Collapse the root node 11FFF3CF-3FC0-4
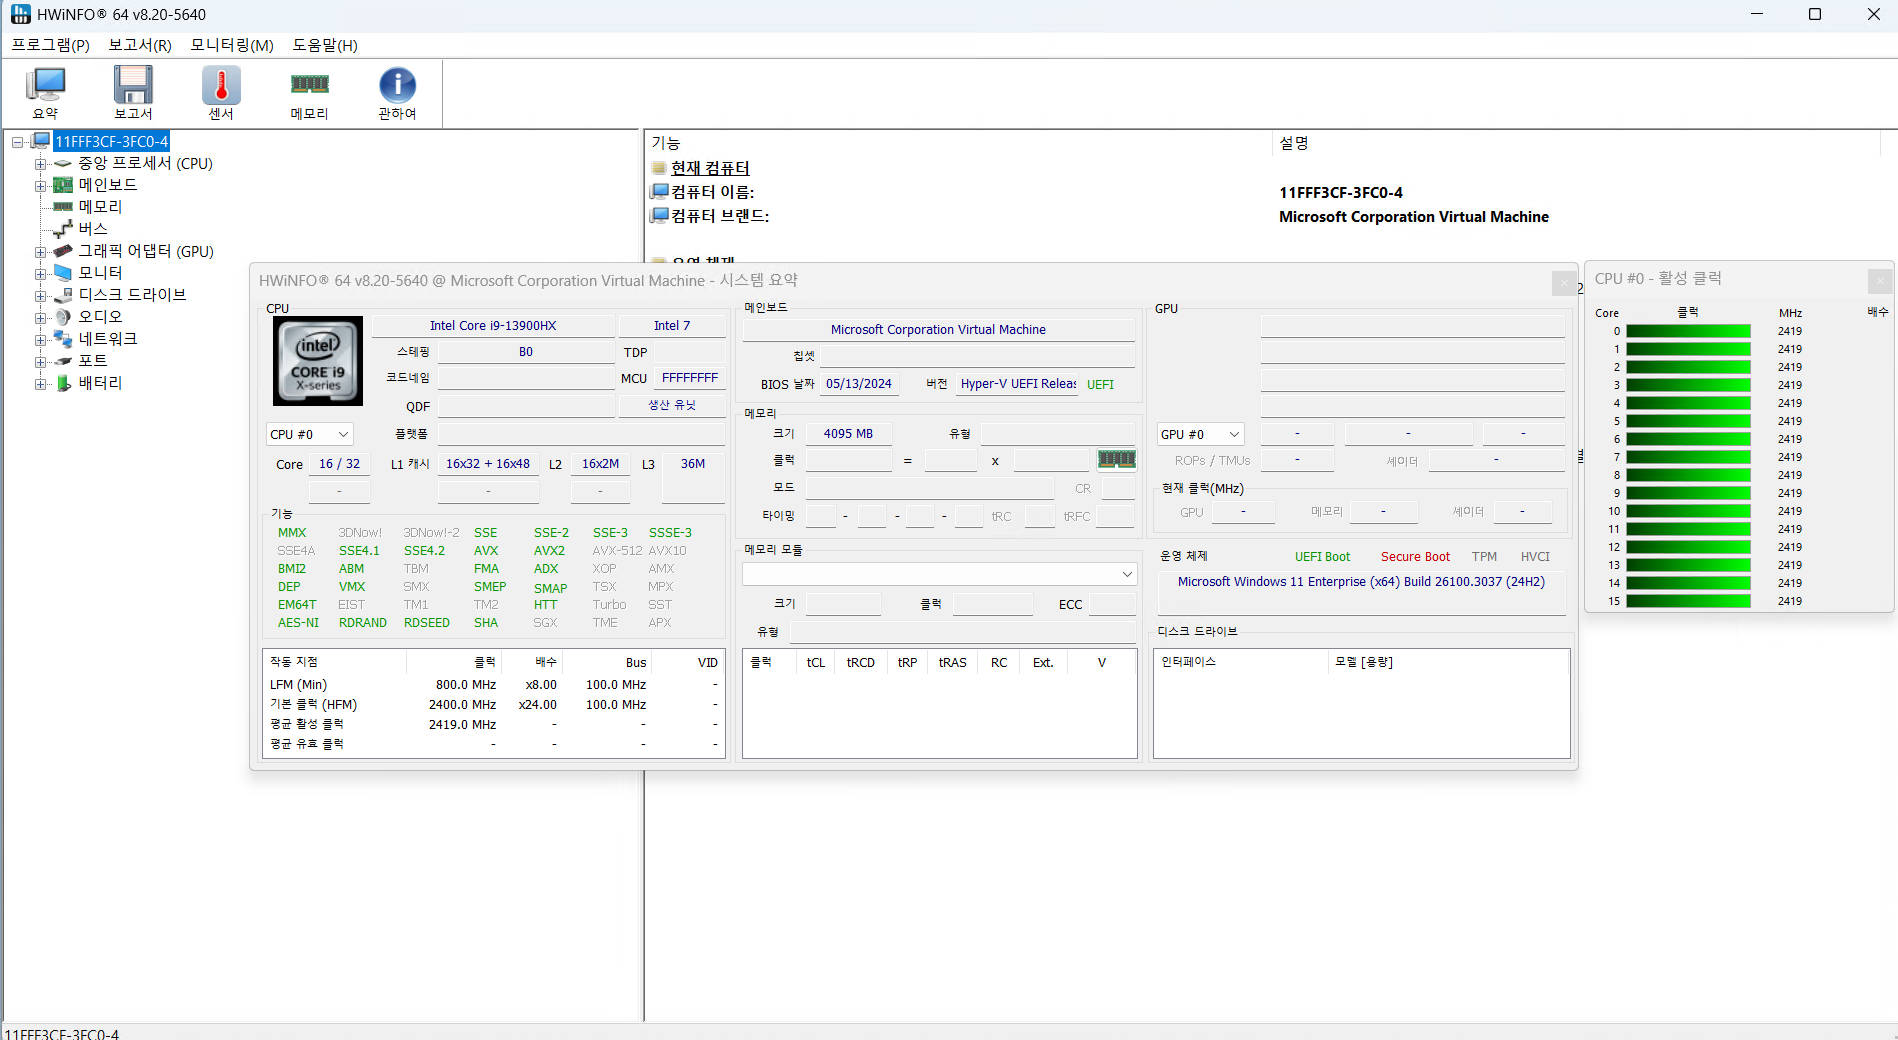This screenshot has height=1040, width=1898. pos(17,142)
